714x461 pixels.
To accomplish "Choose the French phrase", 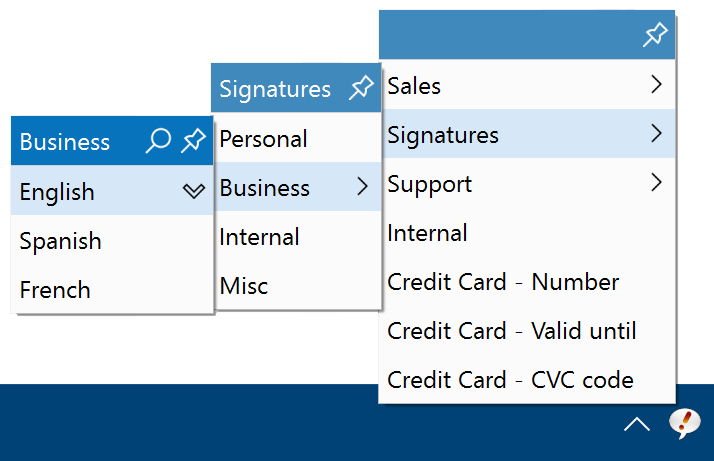I will point(112,289).
